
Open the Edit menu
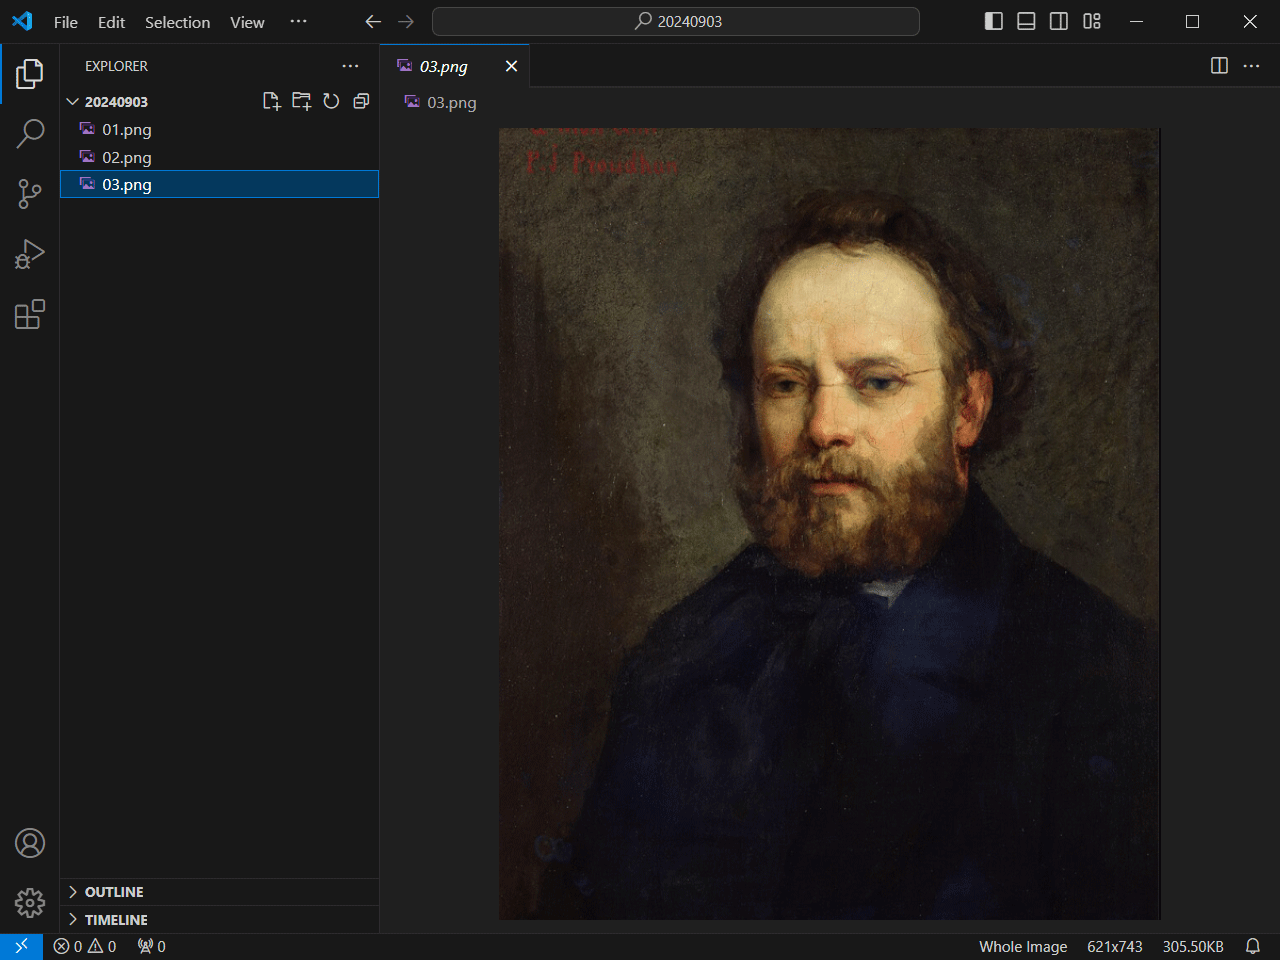[x=112, y=22]
